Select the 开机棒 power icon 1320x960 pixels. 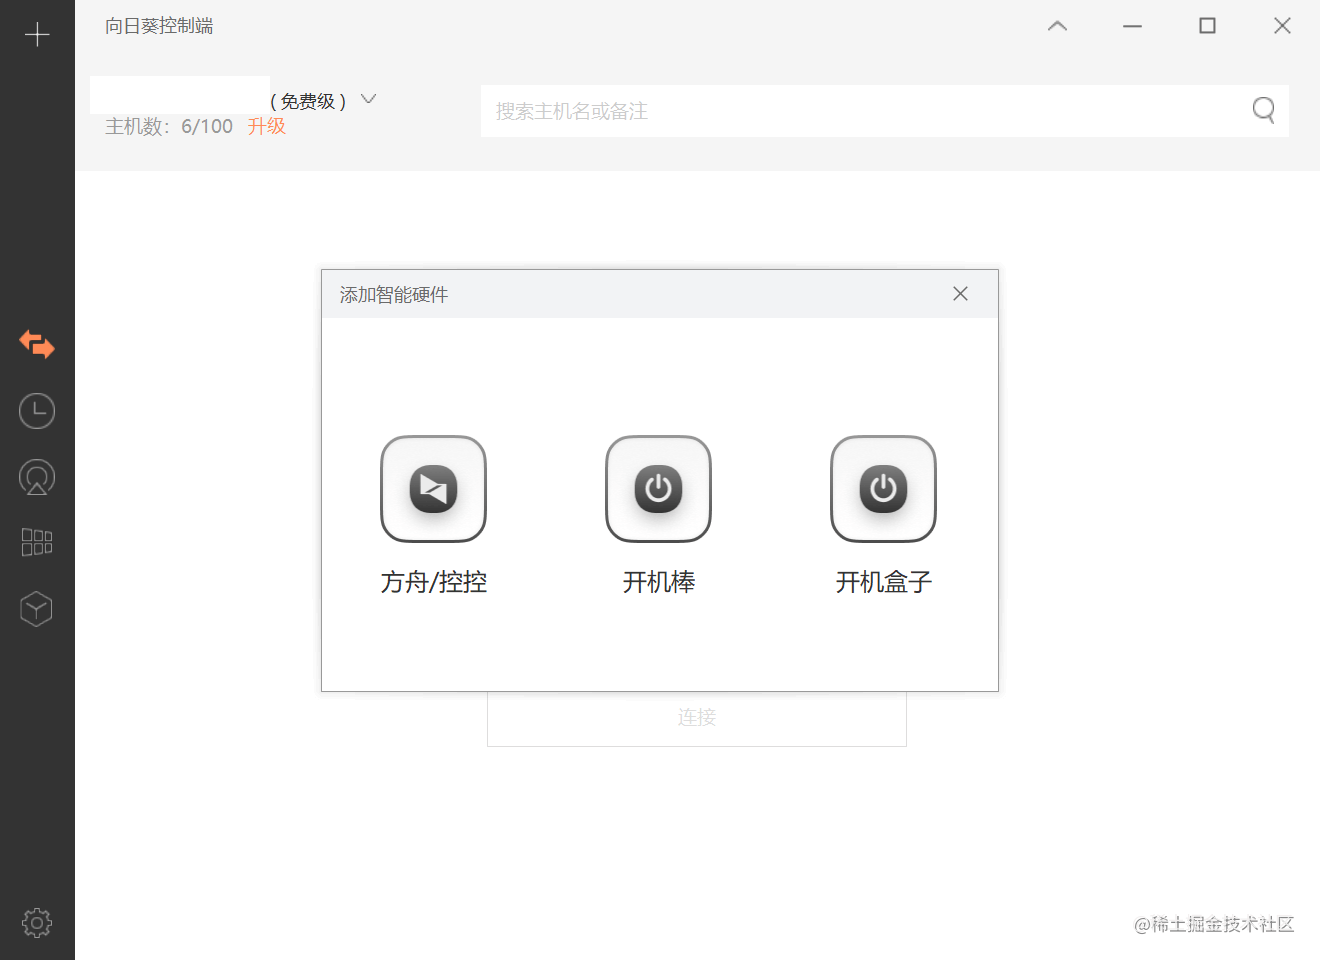[x=658, y=489]
